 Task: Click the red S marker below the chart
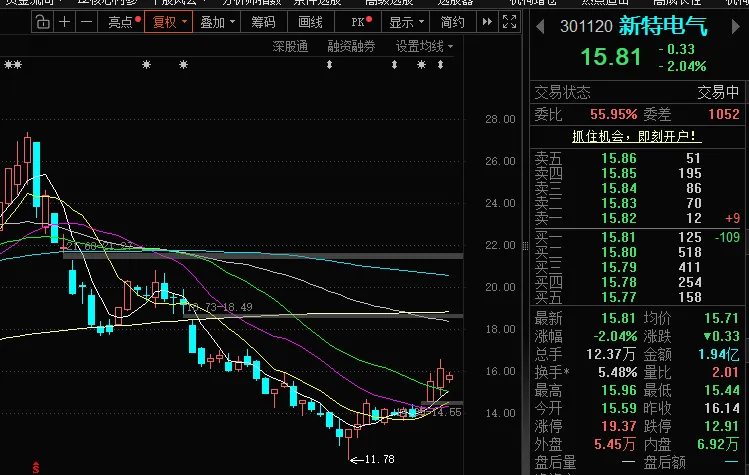click(36, 468)
